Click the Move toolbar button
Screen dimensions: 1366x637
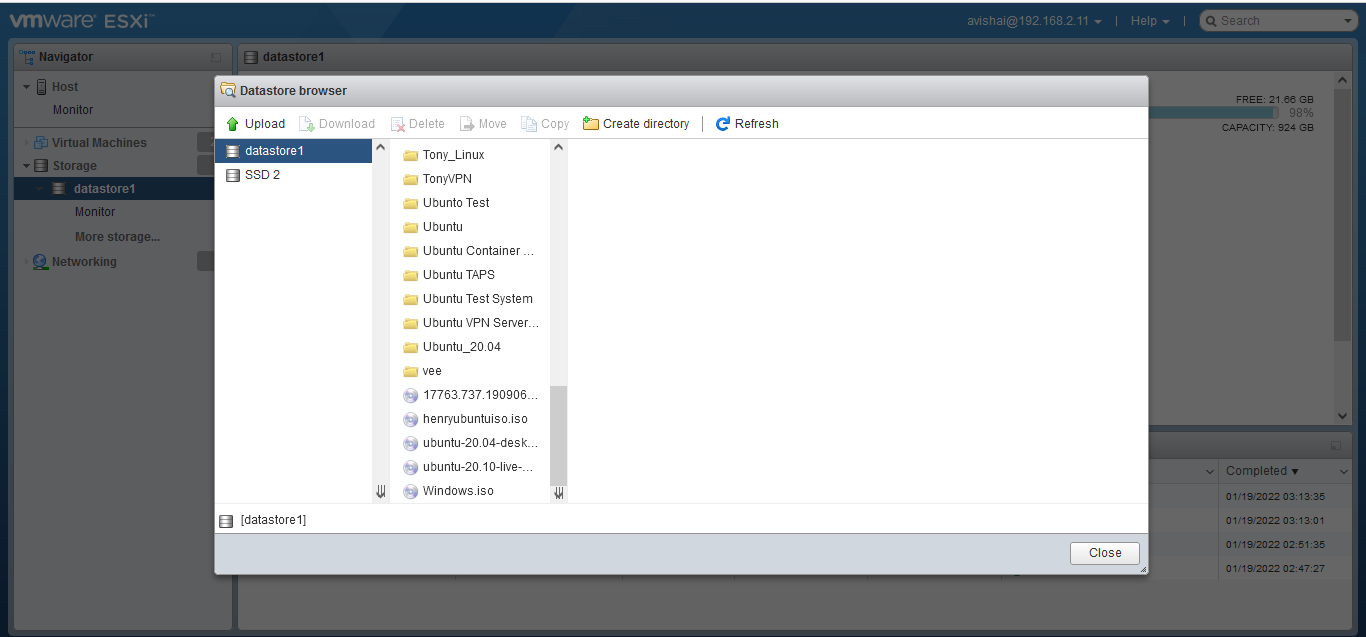point(483,124)
